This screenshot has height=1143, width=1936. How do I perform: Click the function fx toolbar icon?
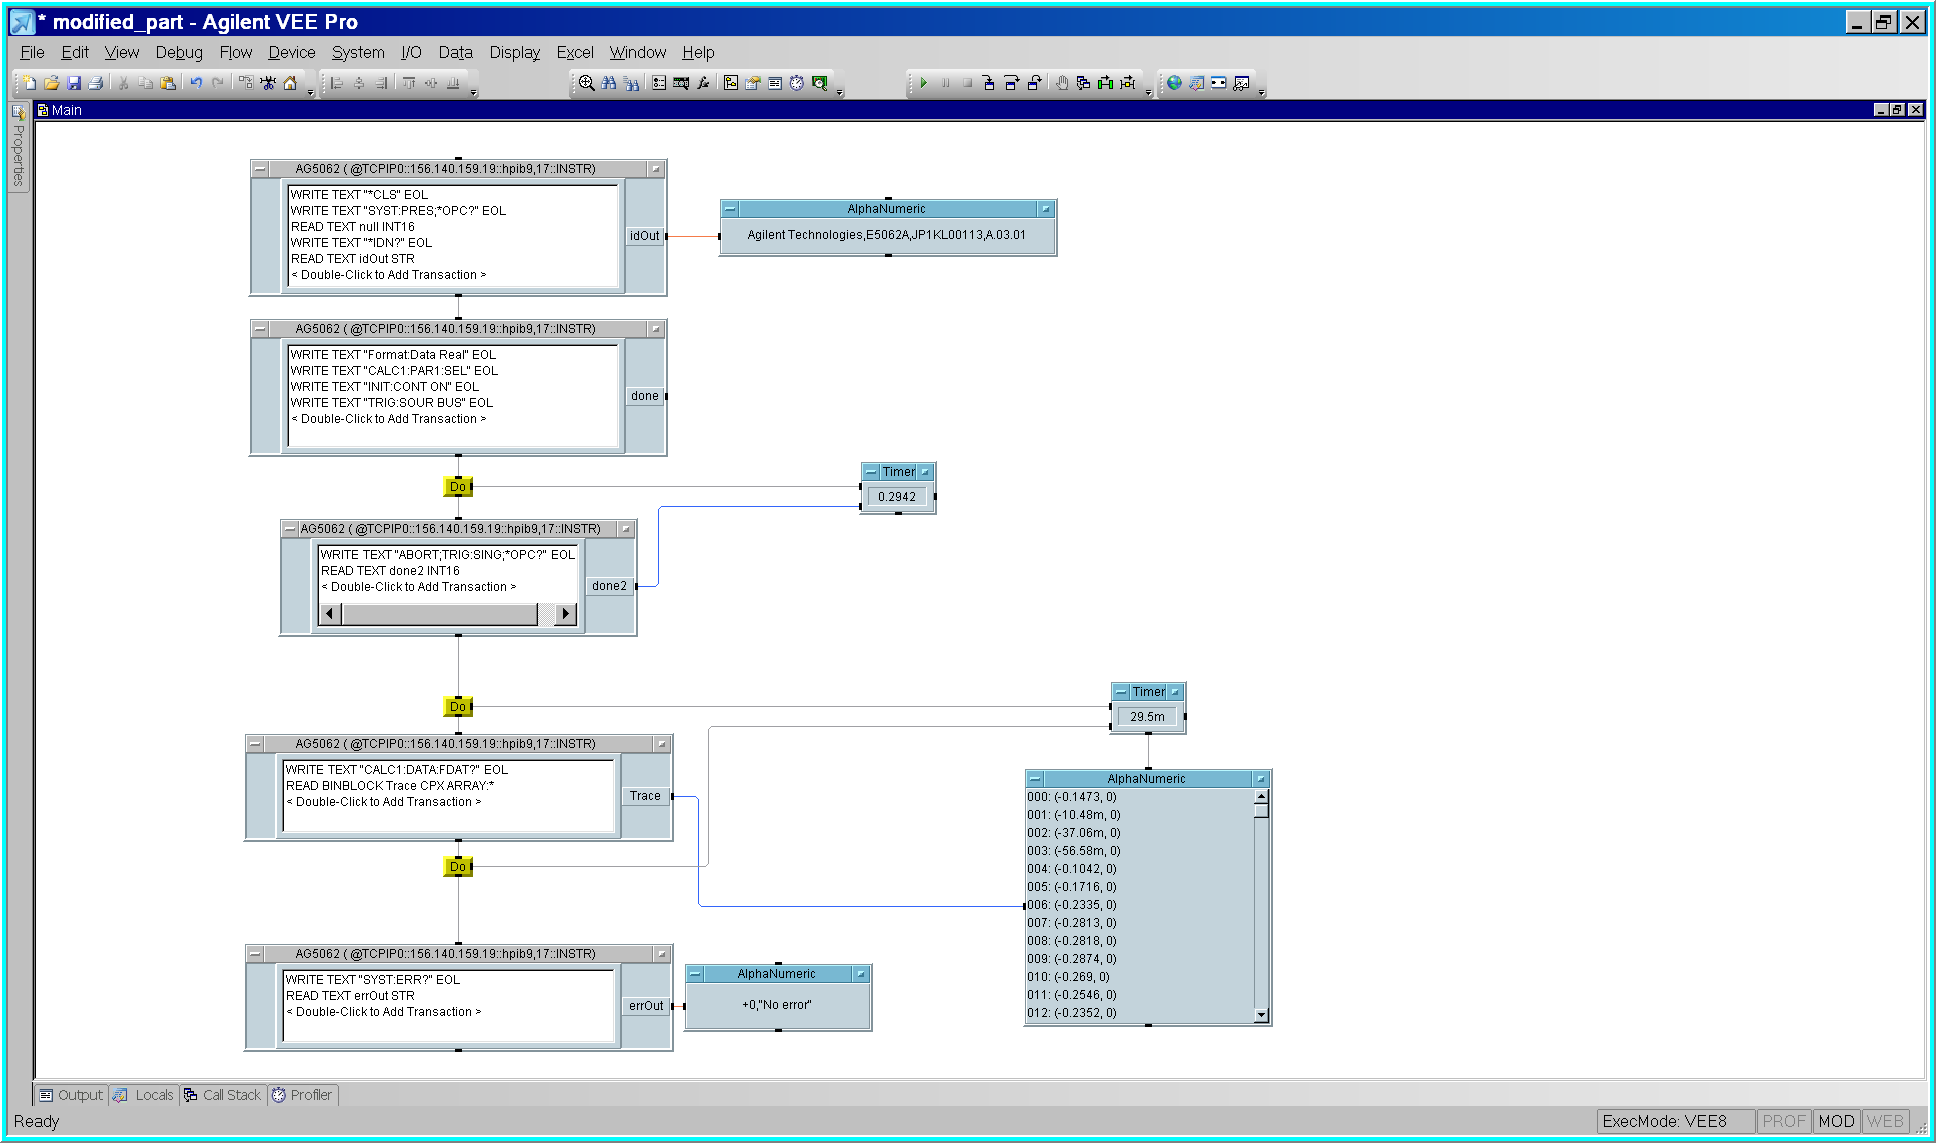click(704, 83)
